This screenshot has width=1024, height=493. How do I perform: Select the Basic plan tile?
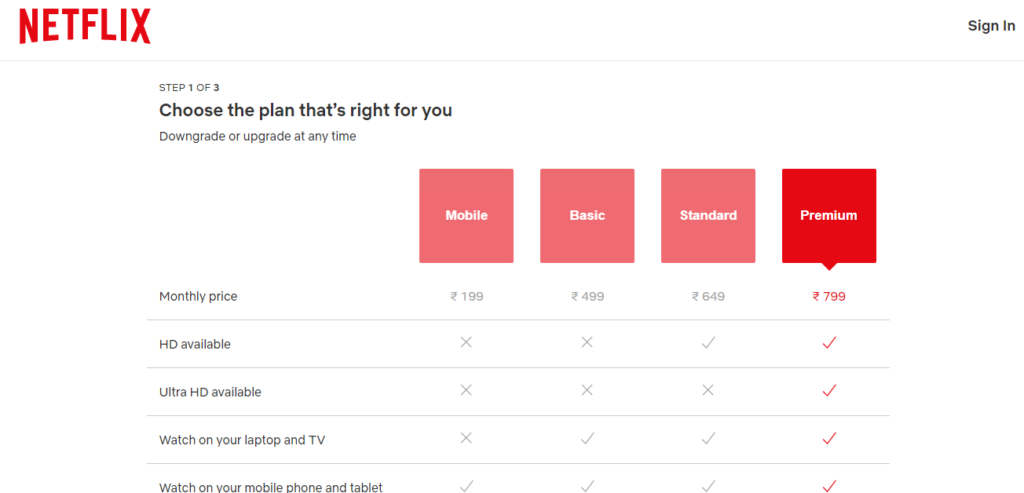coord(587,216)
